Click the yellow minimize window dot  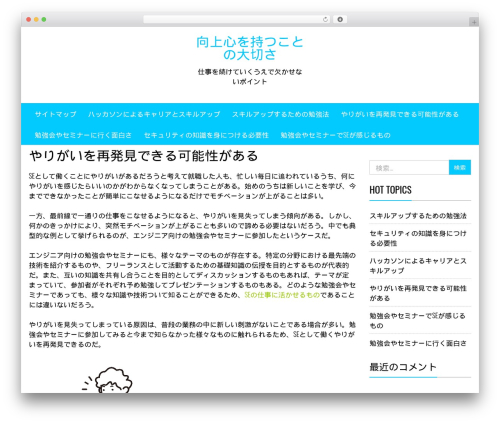tap(36, 20)
